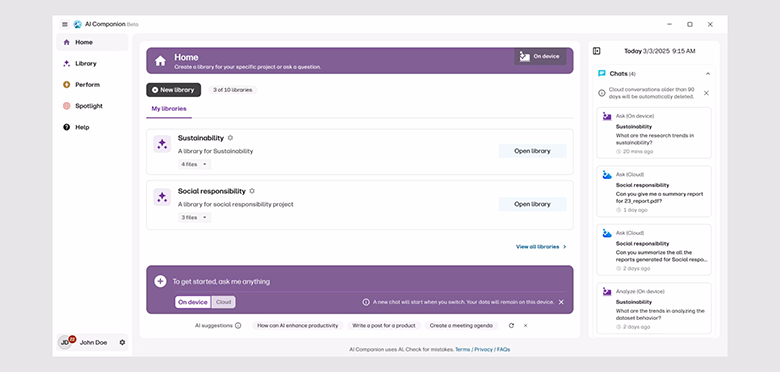Viewport: 780px width, 372px height.
Task: Click the 3 of 10 libraries badge
Action: point(232,90)
